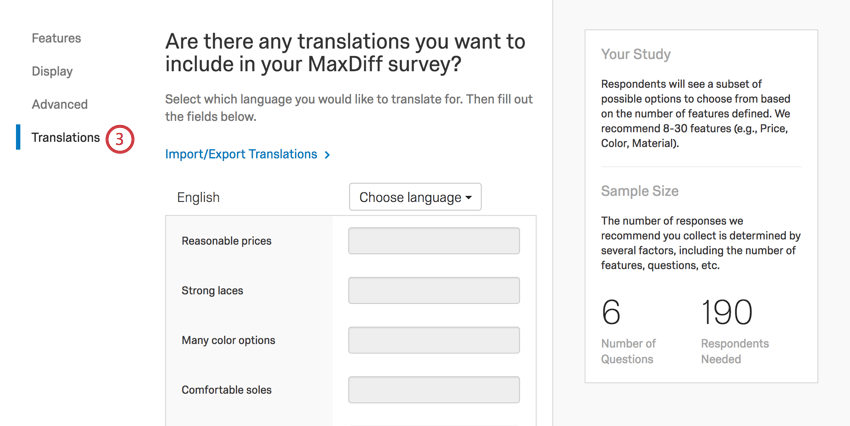
Task: Select the Translations tab
Action: [x=65, y=137]
